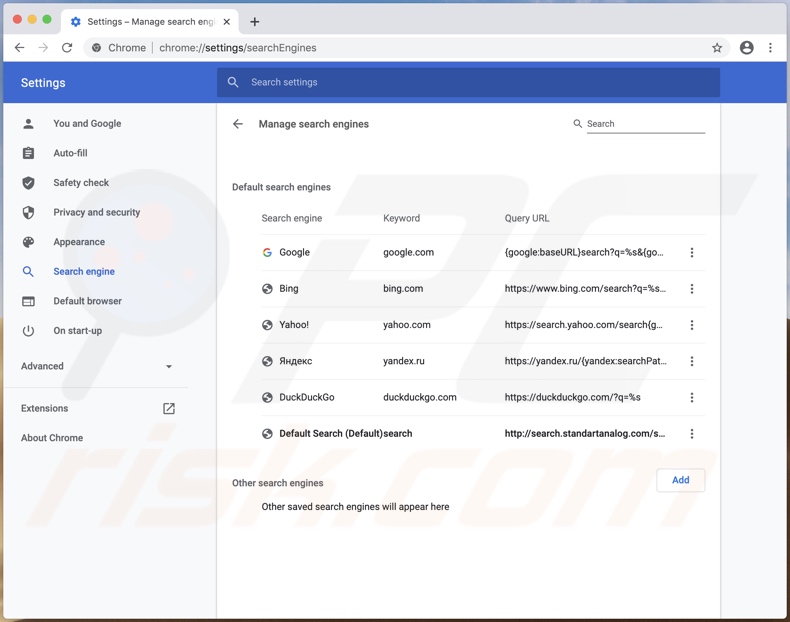Click the Extensions external link icon
The height and width of the screenshot is (622, 790).
[169, 408]
